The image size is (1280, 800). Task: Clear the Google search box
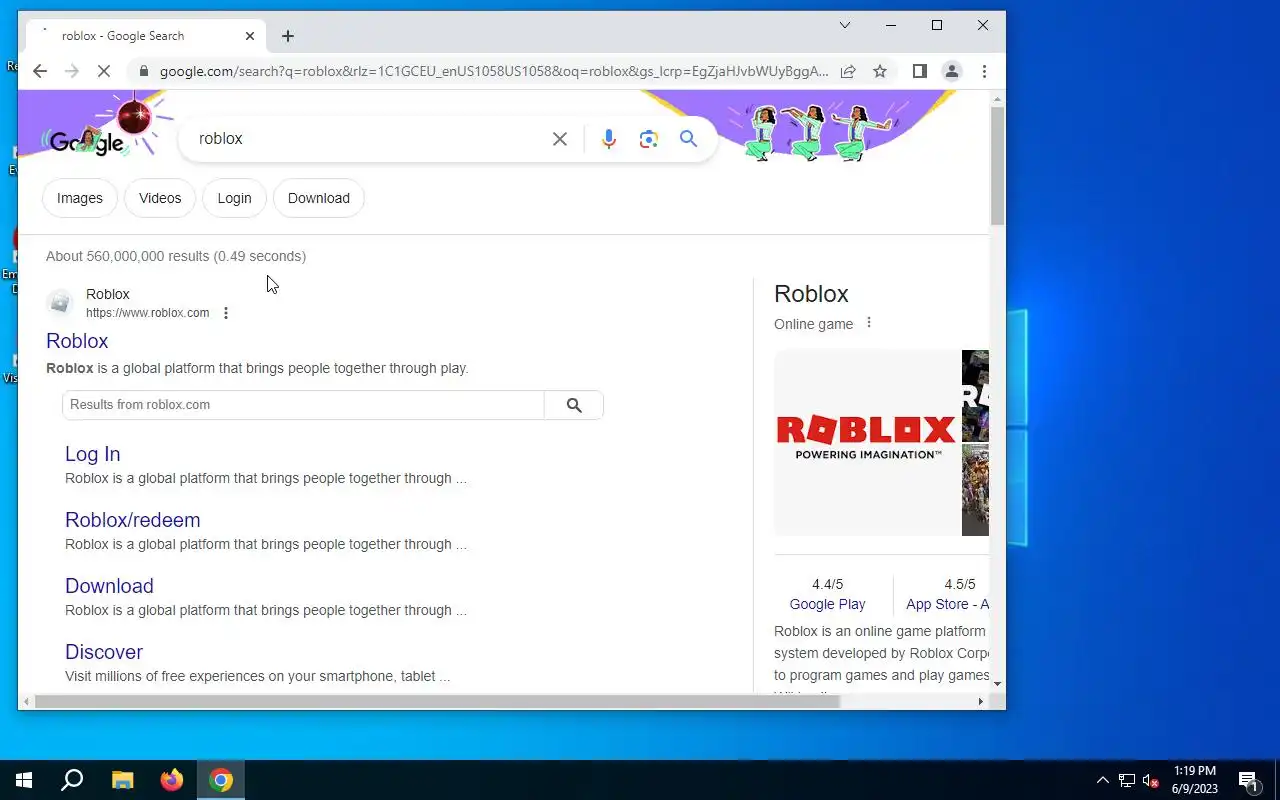(x=560, y=139)
